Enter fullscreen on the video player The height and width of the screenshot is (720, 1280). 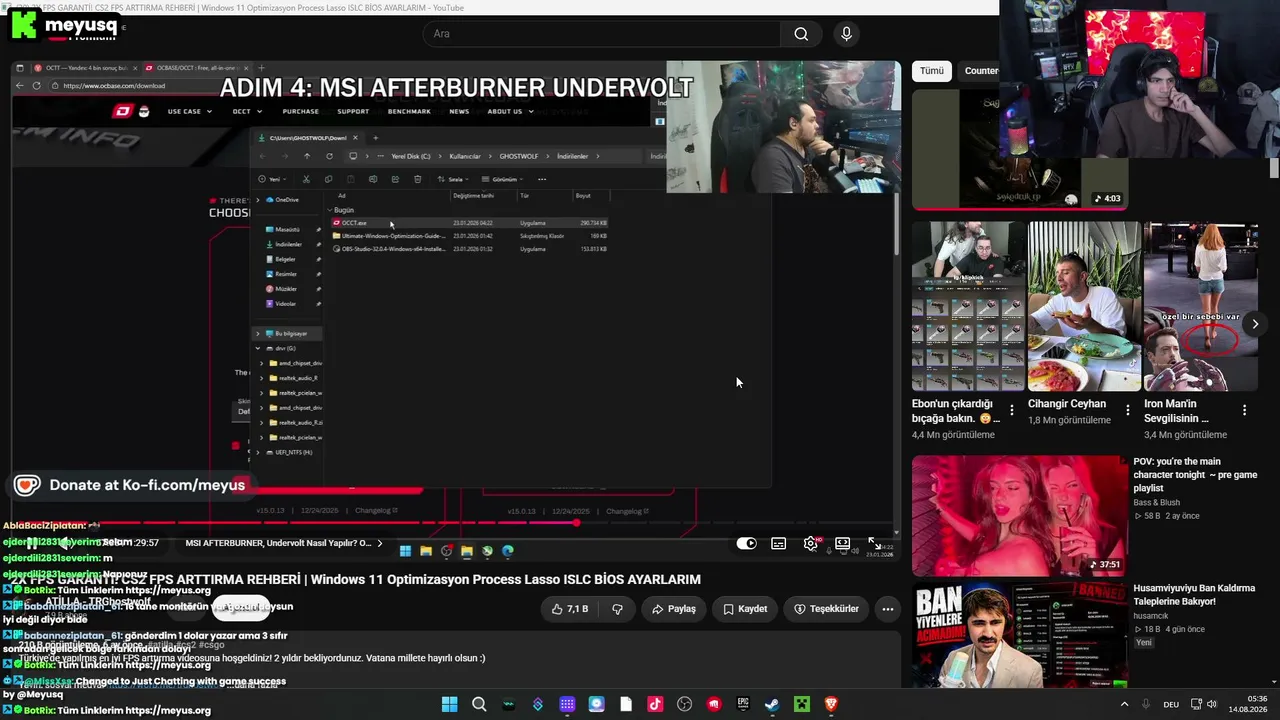click(874, 543)
